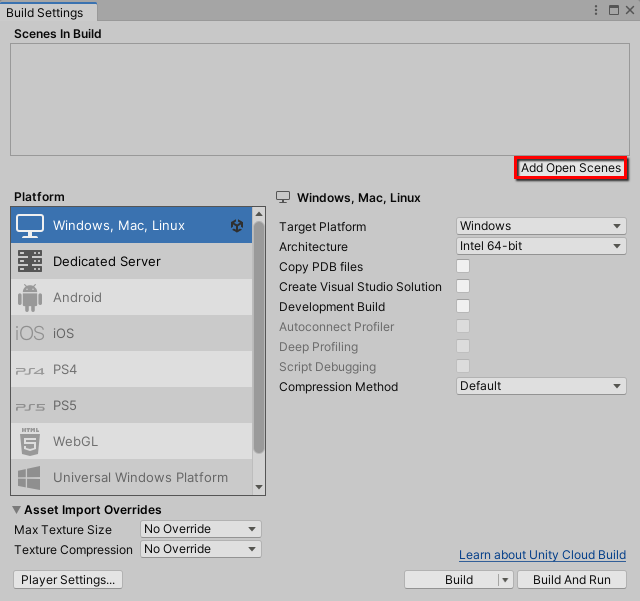Collapse Asset Import Overrides section
This screenshot has height=601, width=640.
click(17, 510)
